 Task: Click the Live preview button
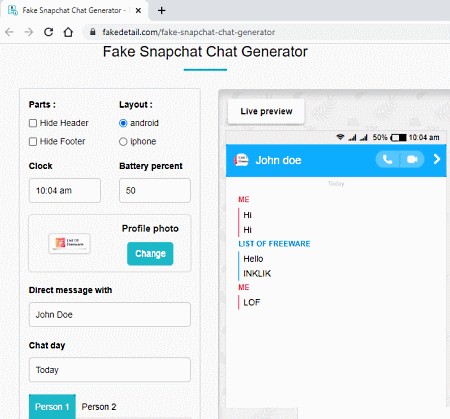pos(266,111)
